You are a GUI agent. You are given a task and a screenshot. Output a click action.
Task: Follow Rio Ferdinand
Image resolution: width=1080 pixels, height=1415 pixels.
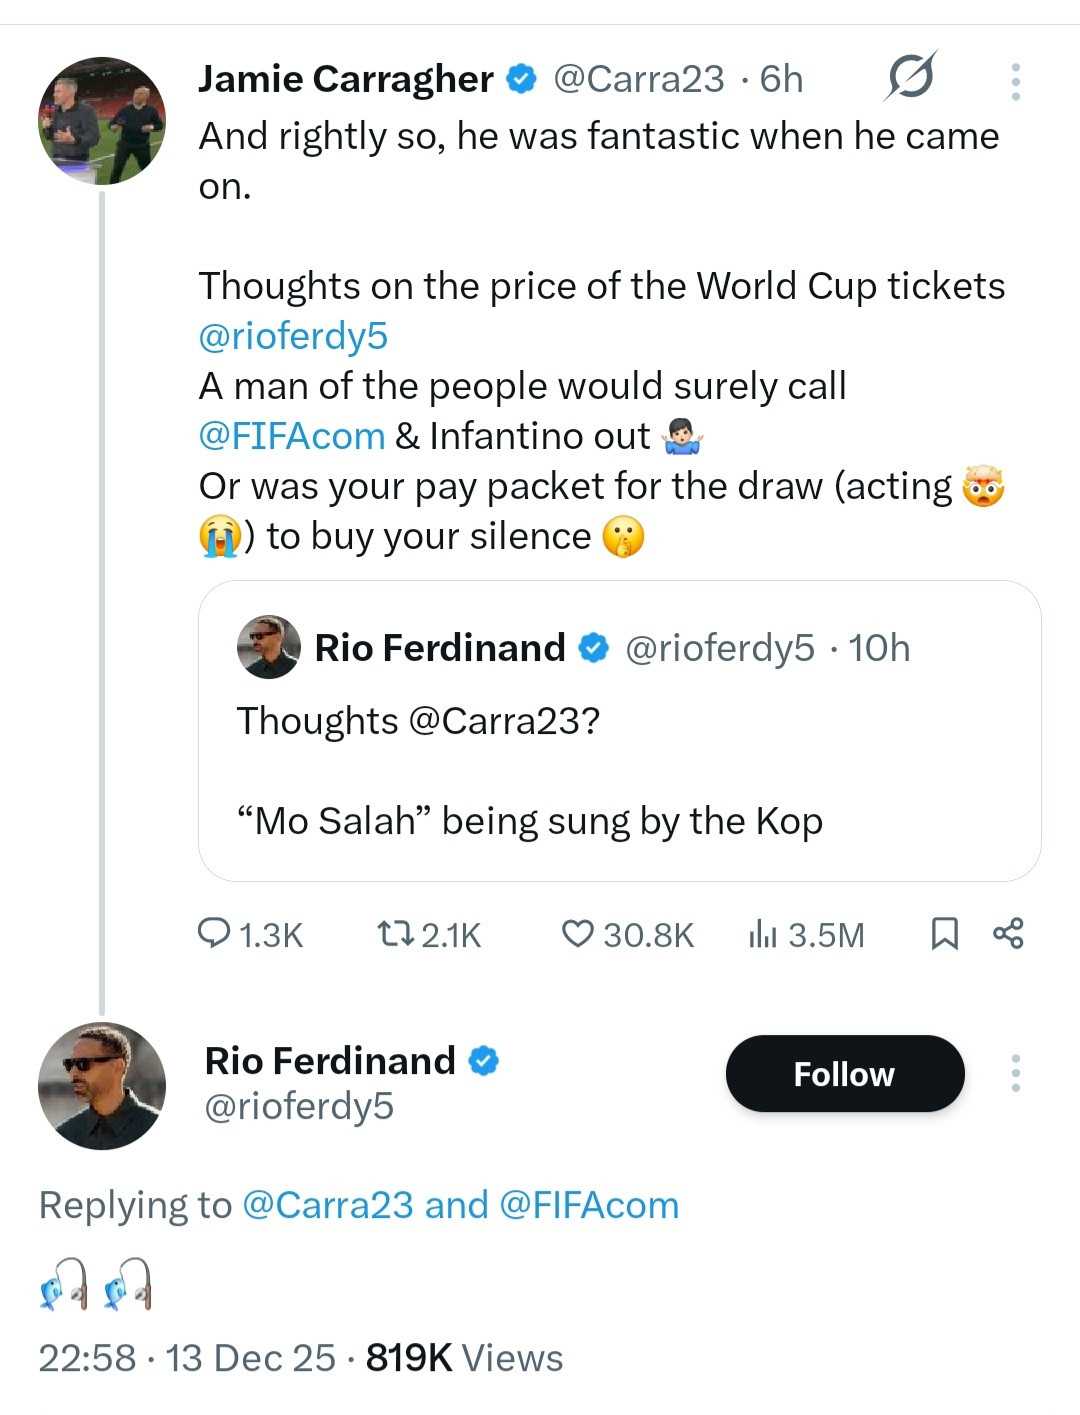coord(844,1073)
